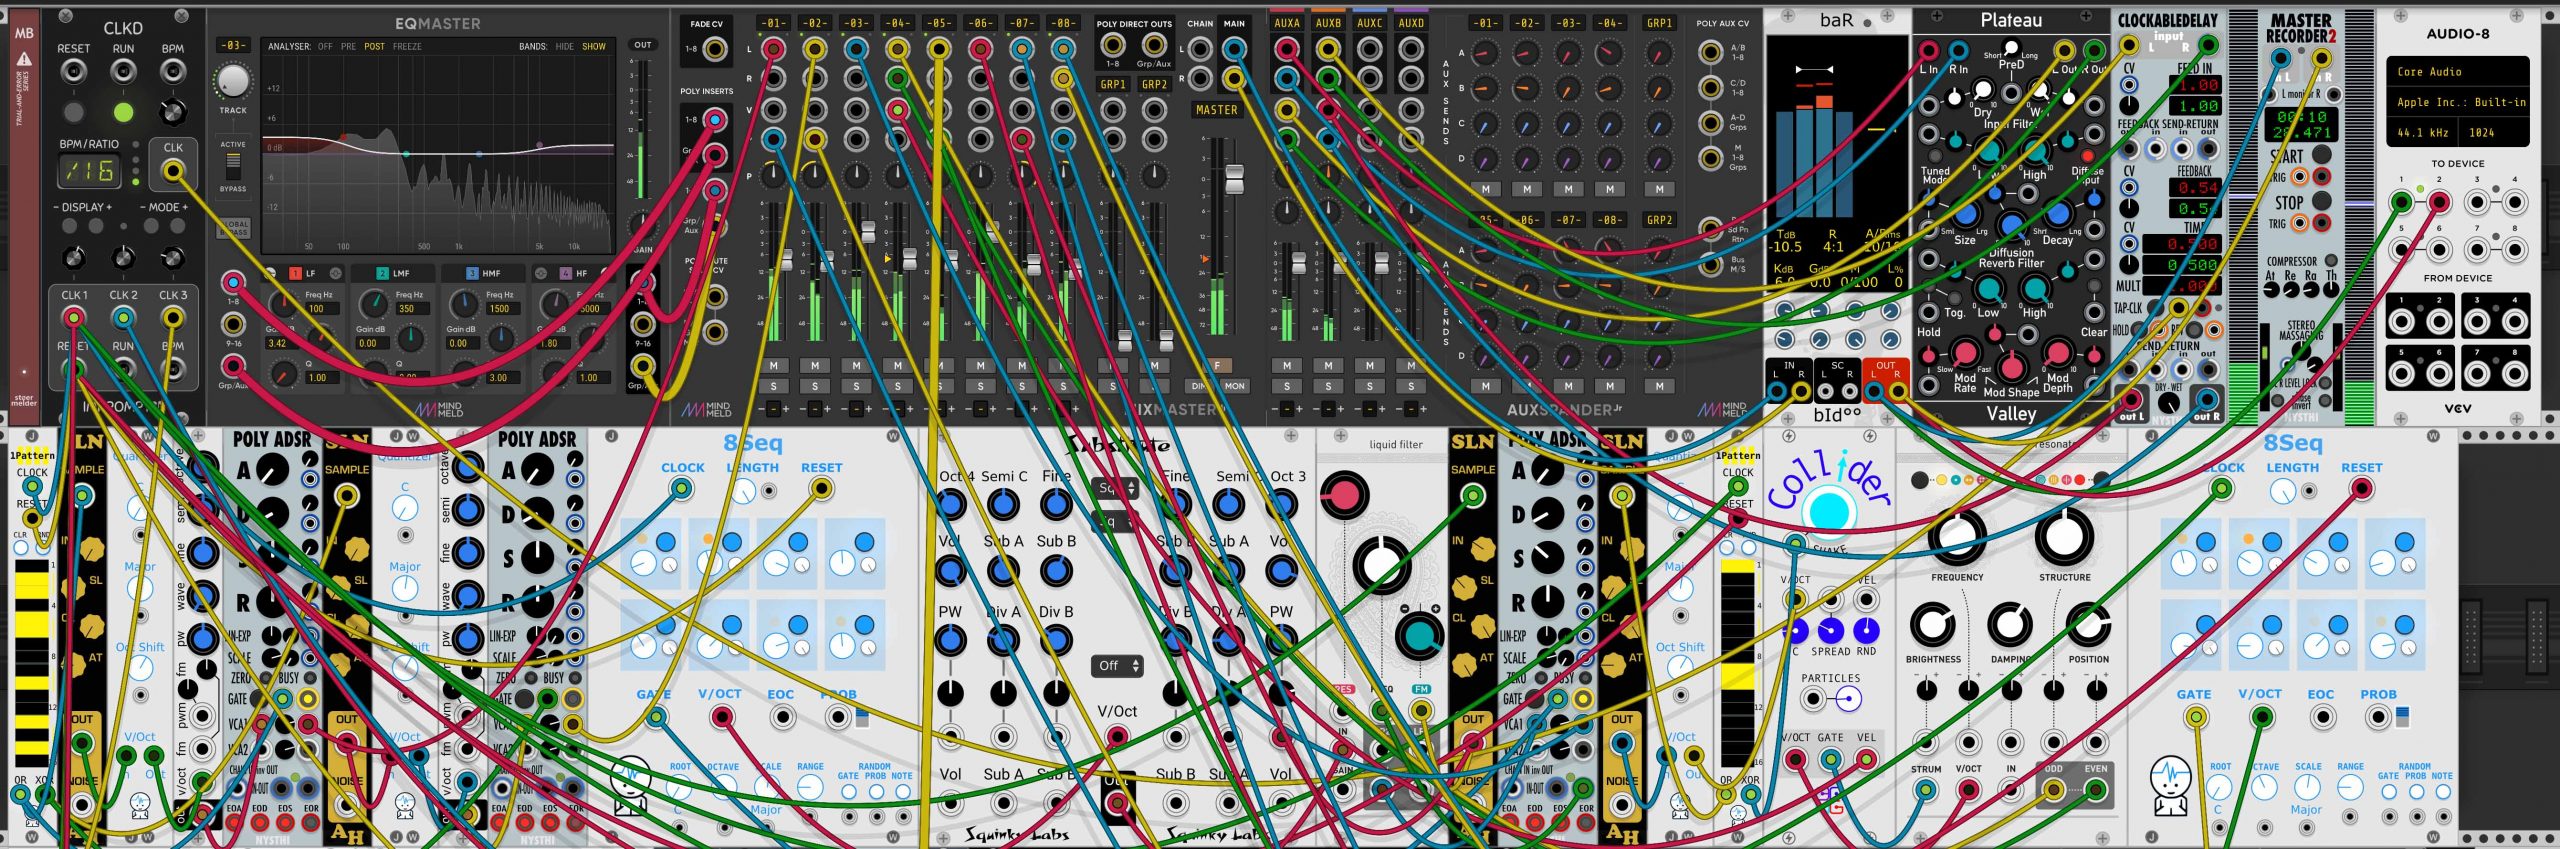Image resolution: width=2560 pixels, height=849 pixels.
Task: Click the right 8Seq RESET input jack
Action: [x=2361, y=488]
